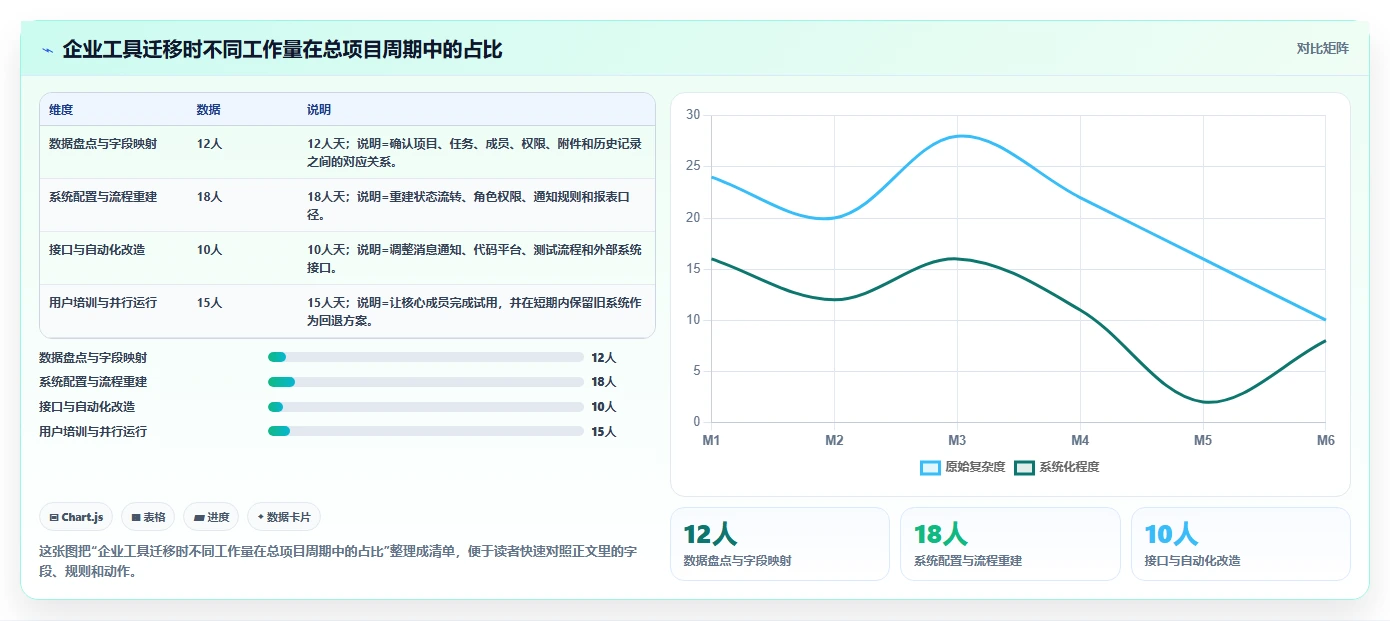Click the M5 axis label on chart
The image size is (1390, 621).
click(1203, 440)
